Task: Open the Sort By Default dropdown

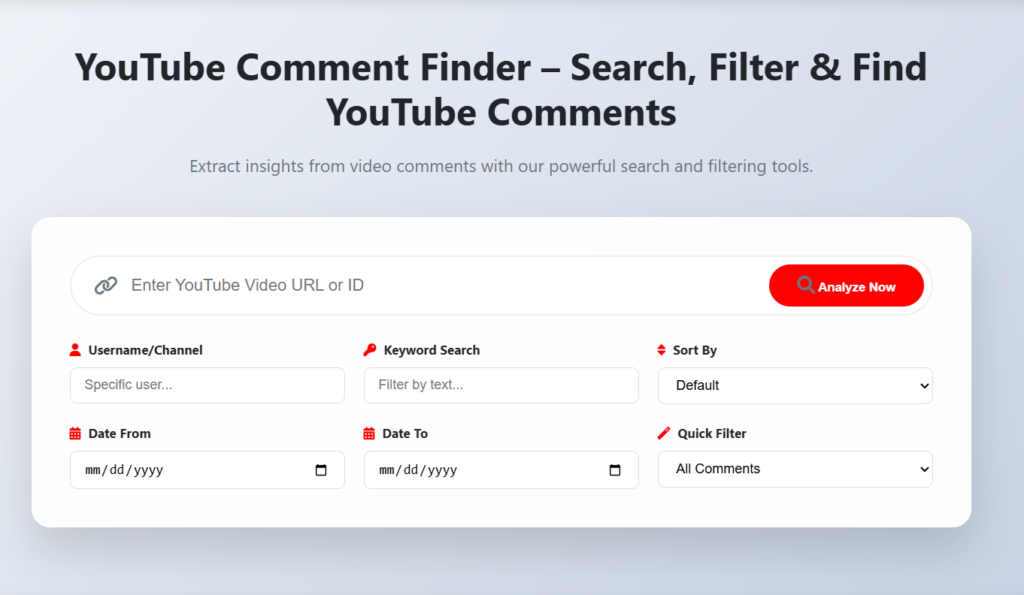Action: pos(795,385)
